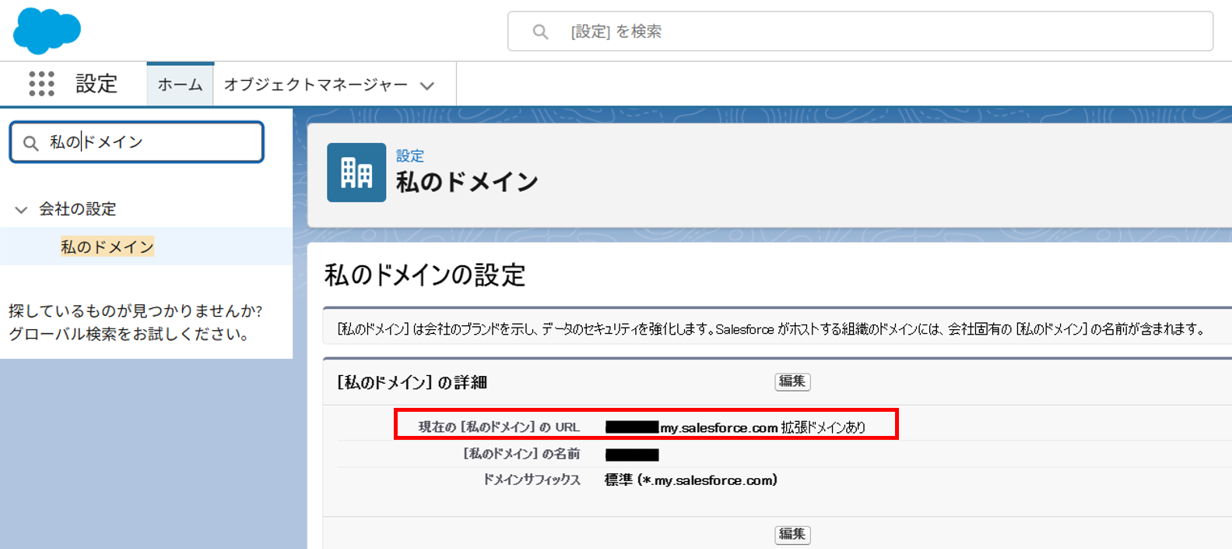Image resolution: width=1232 pixels, height=549 pixels.
Task: Open the dropdown arrow next to オブジェクトマネージャー
Action: [x=427, y=86]
